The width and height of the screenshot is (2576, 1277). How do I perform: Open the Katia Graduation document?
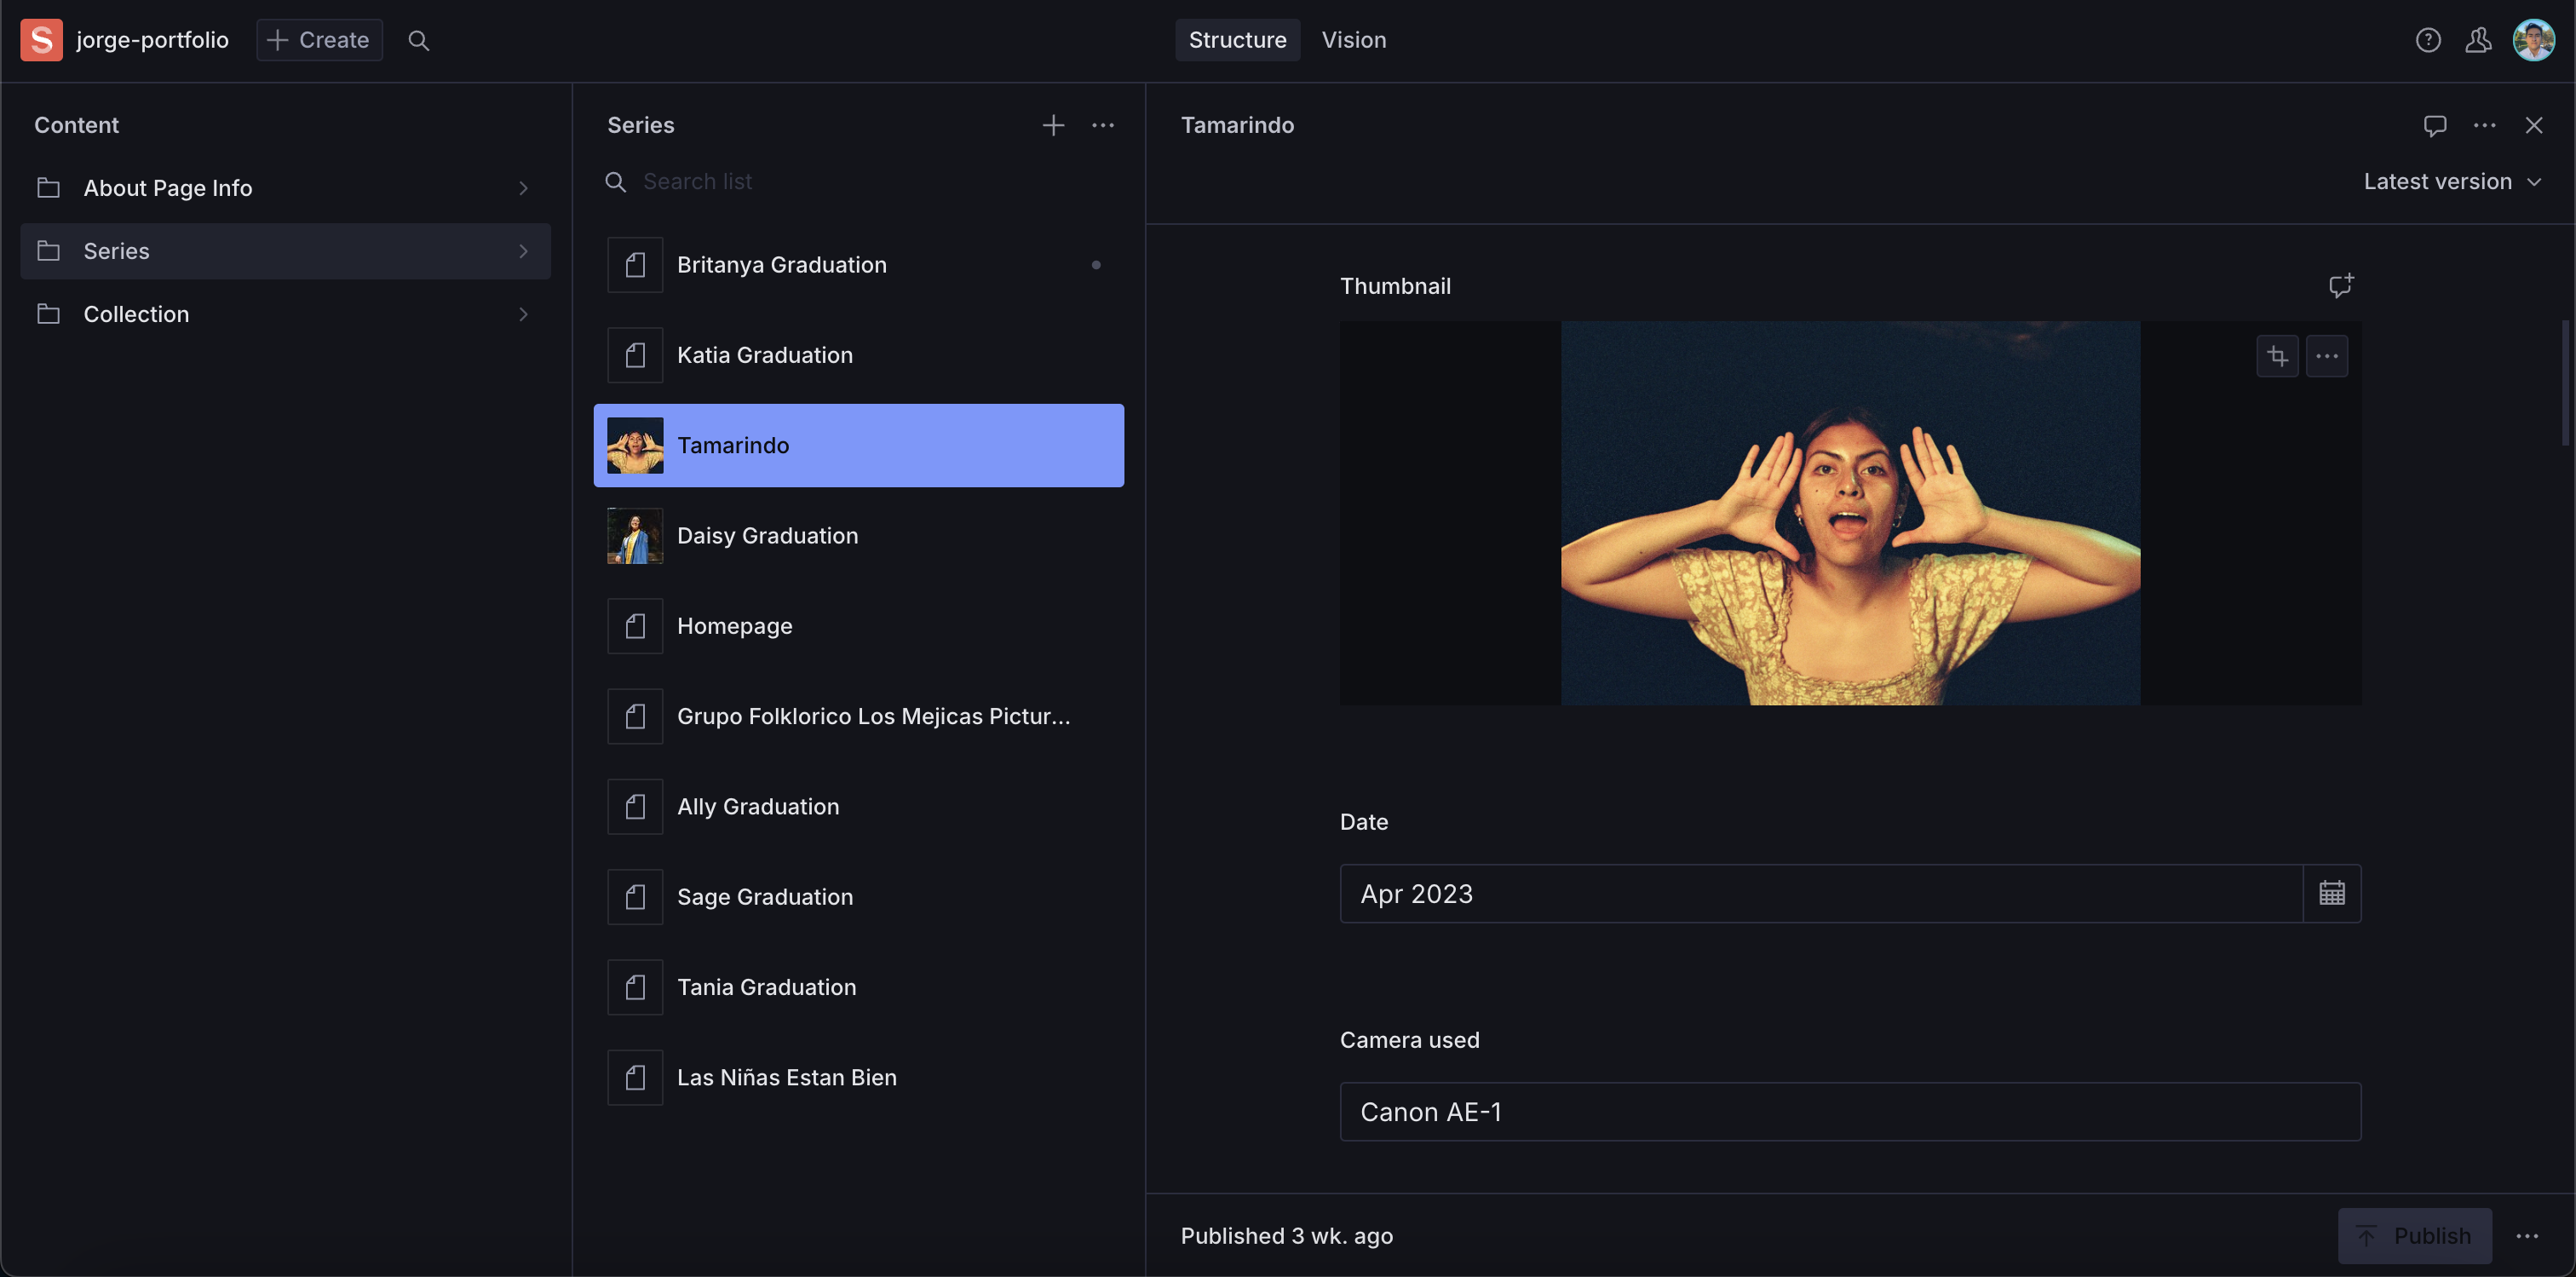click(859, 355)
